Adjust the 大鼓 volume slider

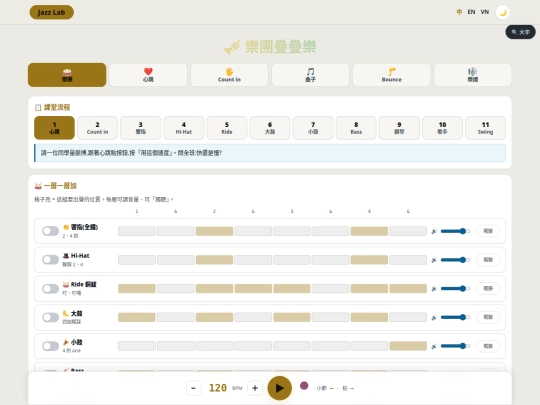click(455, 317)
